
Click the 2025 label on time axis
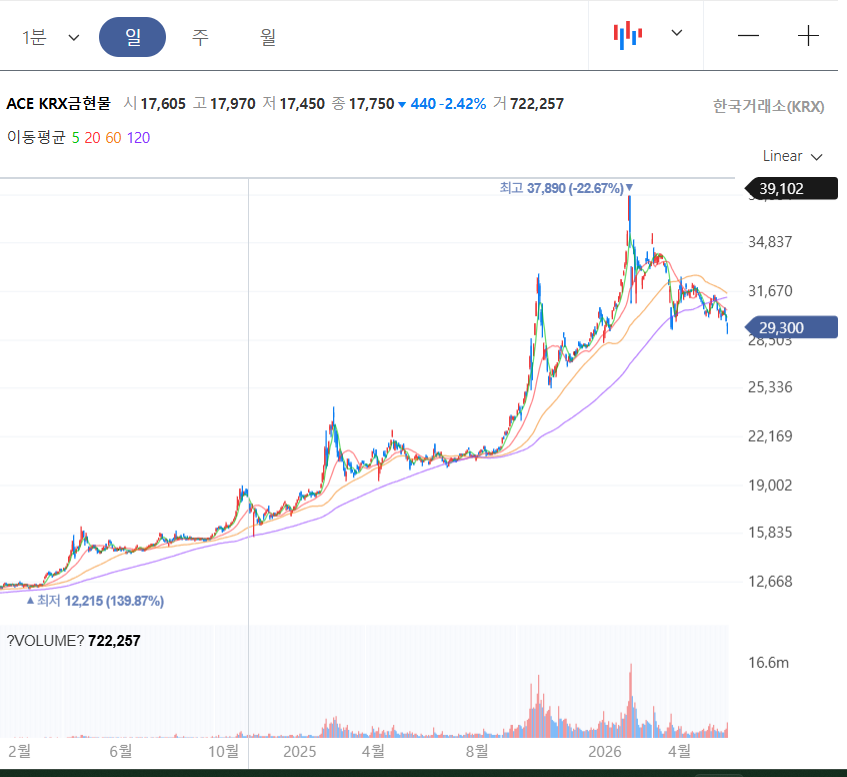pyautogui.click(x=300, y=752)
